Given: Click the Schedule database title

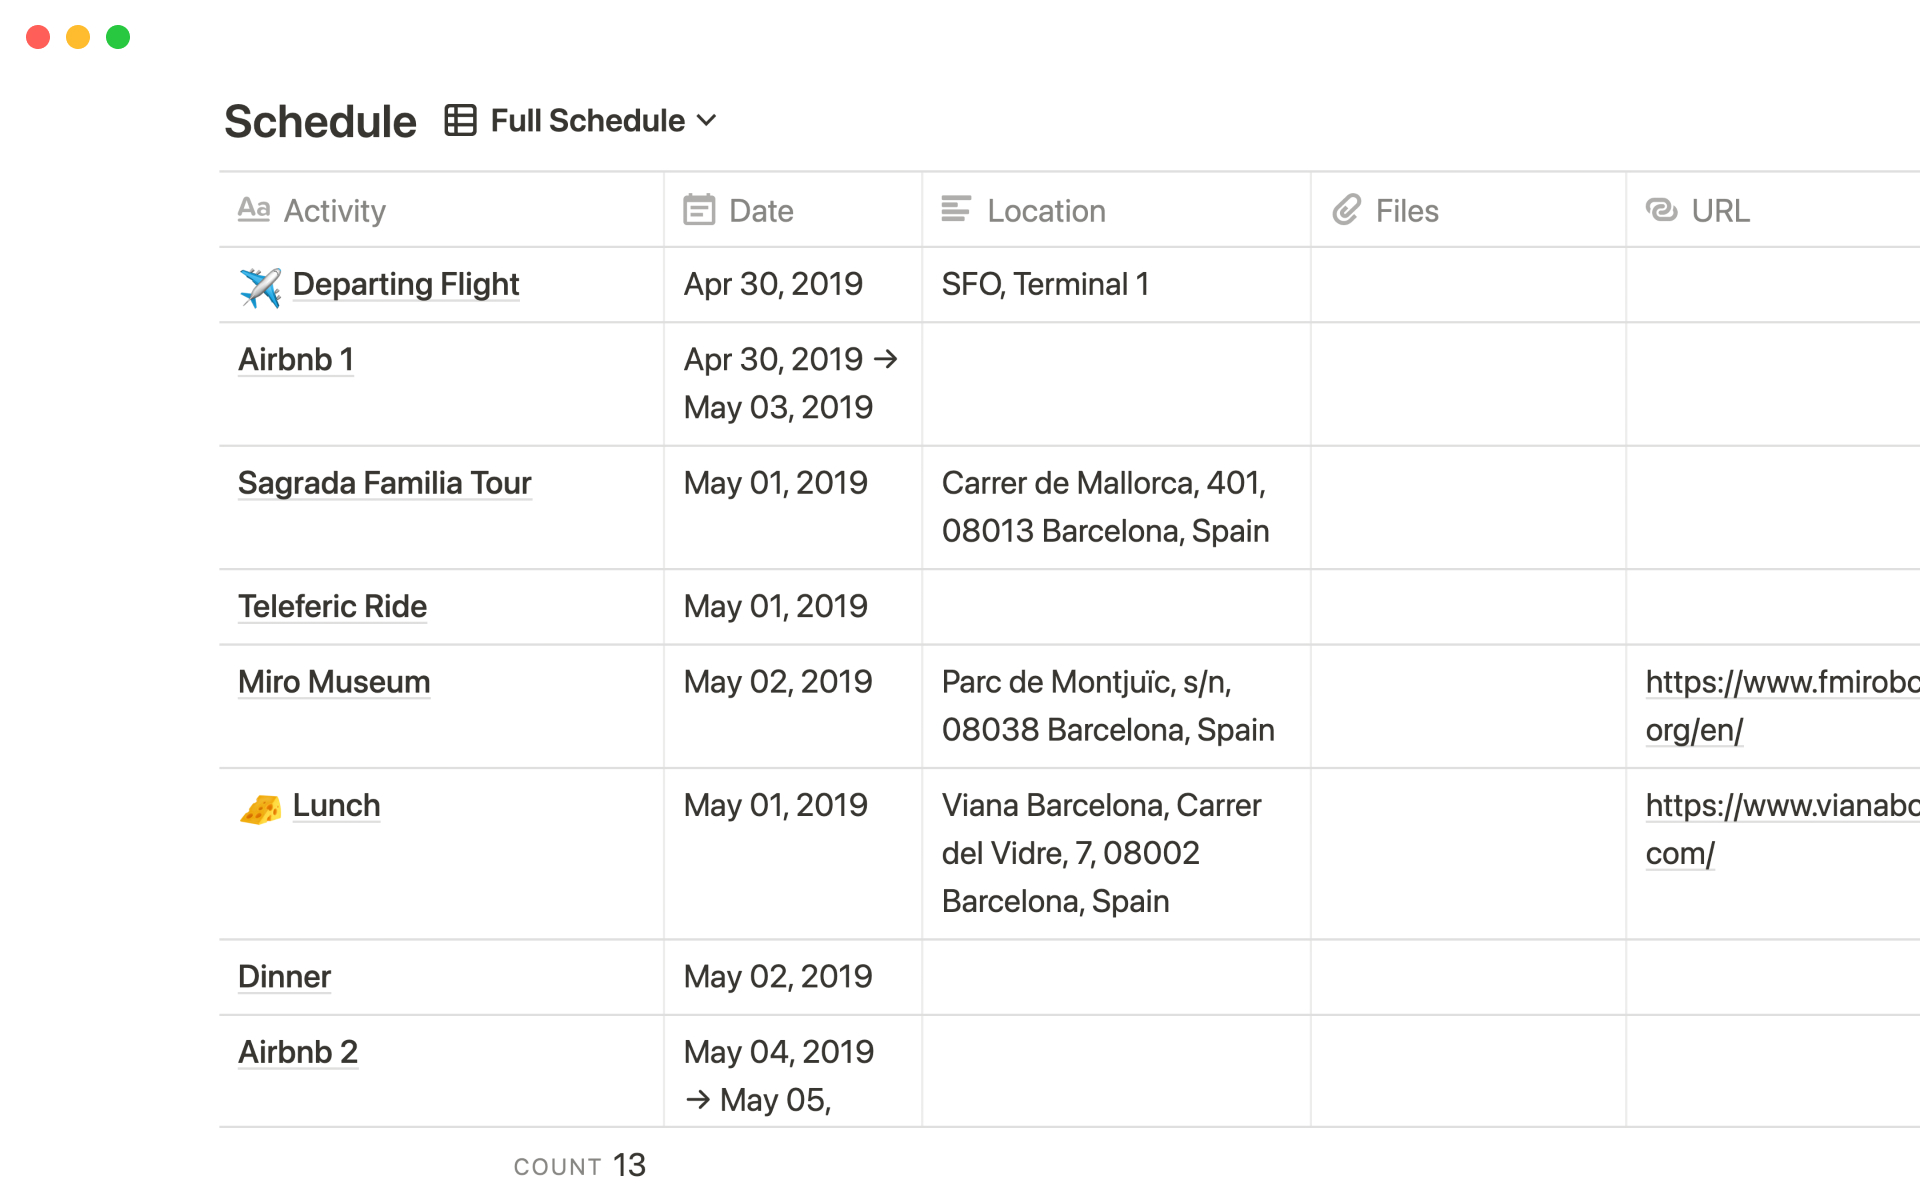Looking at the screenshot, I should click(320, 122).
